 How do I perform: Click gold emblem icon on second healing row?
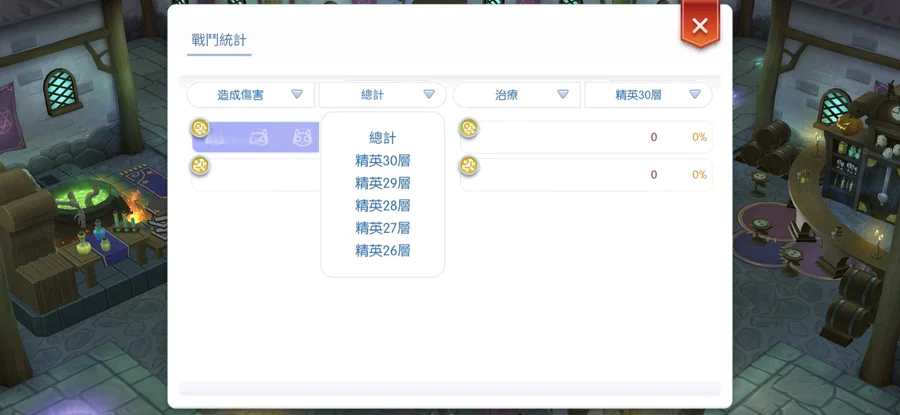pyautogui.click(x=469, y=166)
